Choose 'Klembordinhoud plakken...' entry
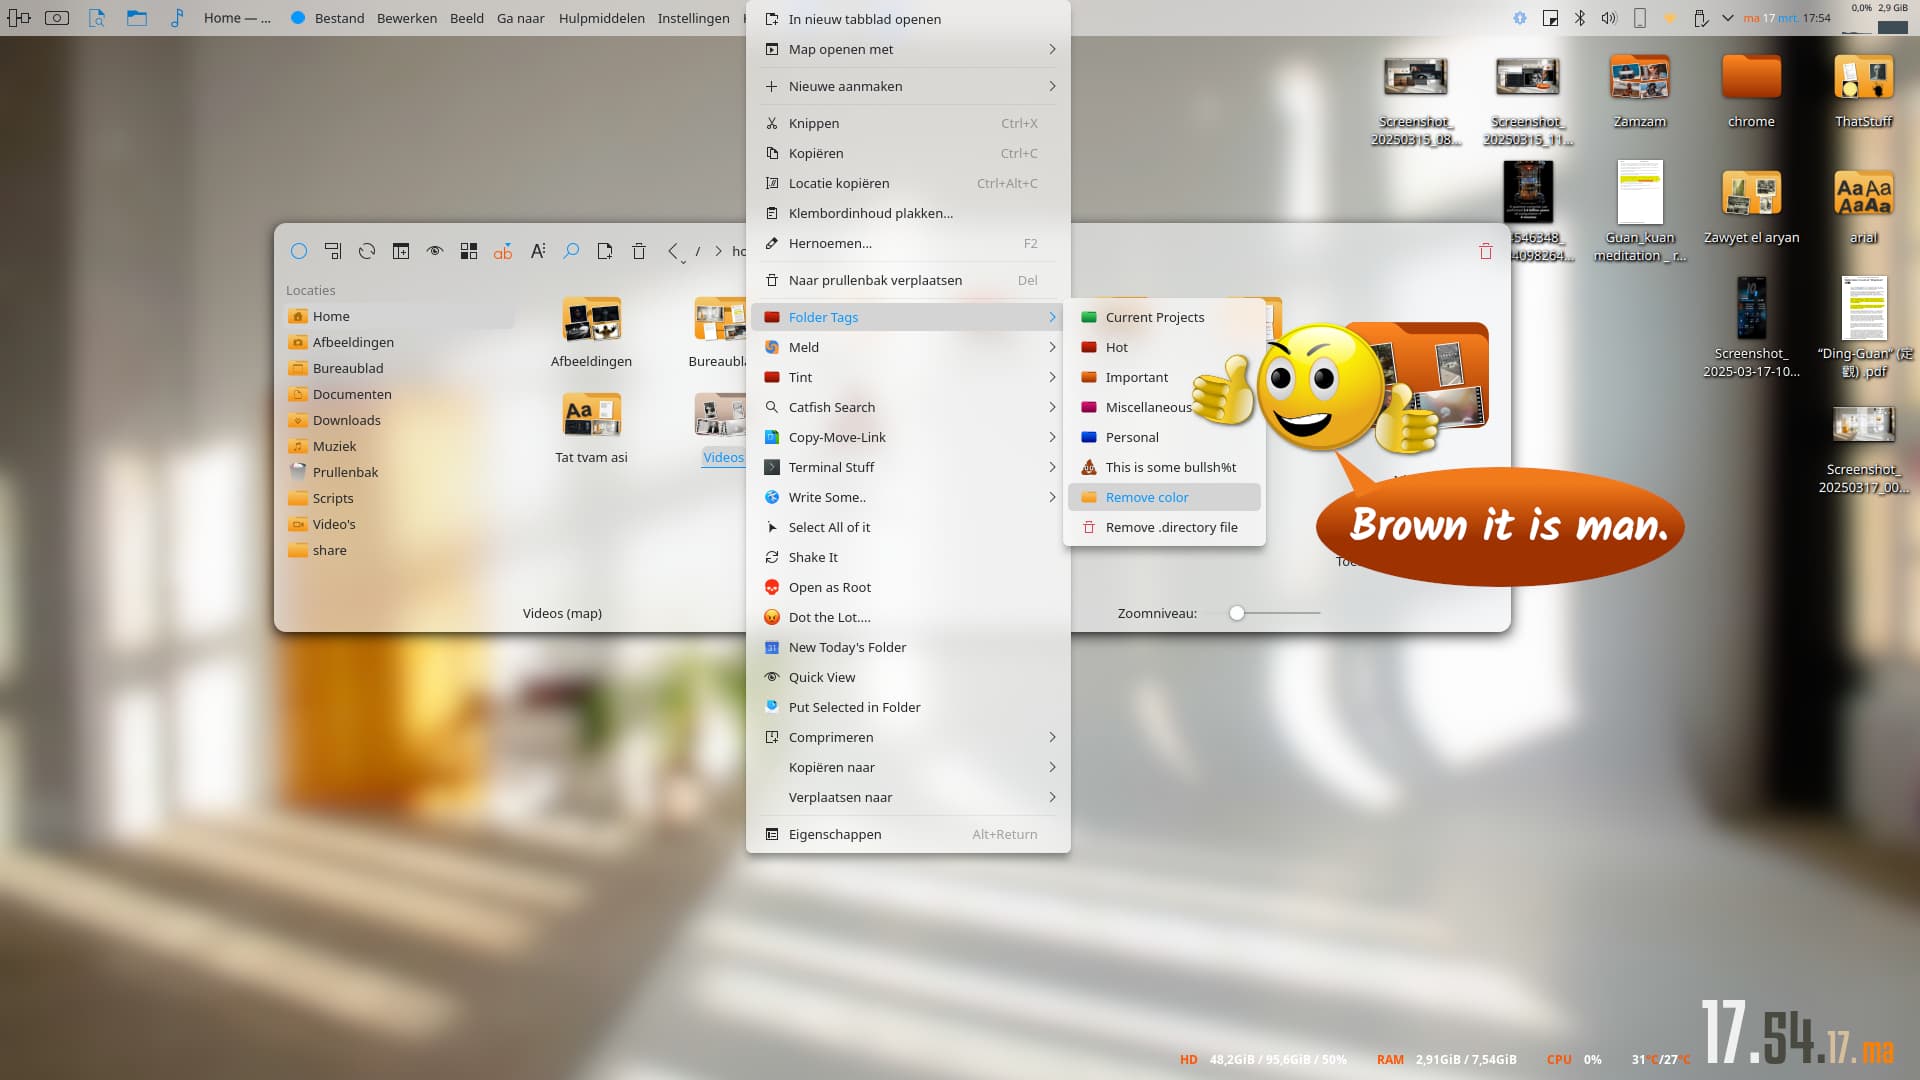Viewport: 1920px width, 1080px height. coord(908,213)
